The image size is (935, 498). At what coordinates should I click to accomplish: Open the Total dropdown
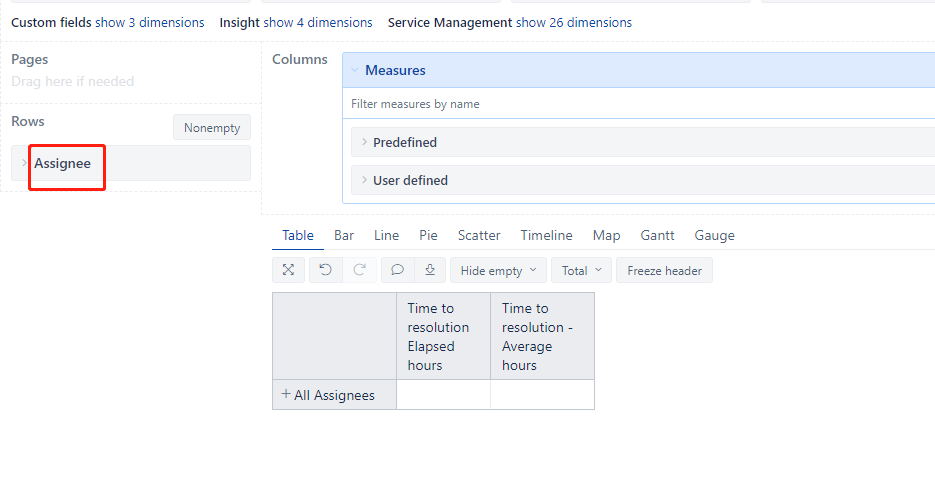[581, 270]
